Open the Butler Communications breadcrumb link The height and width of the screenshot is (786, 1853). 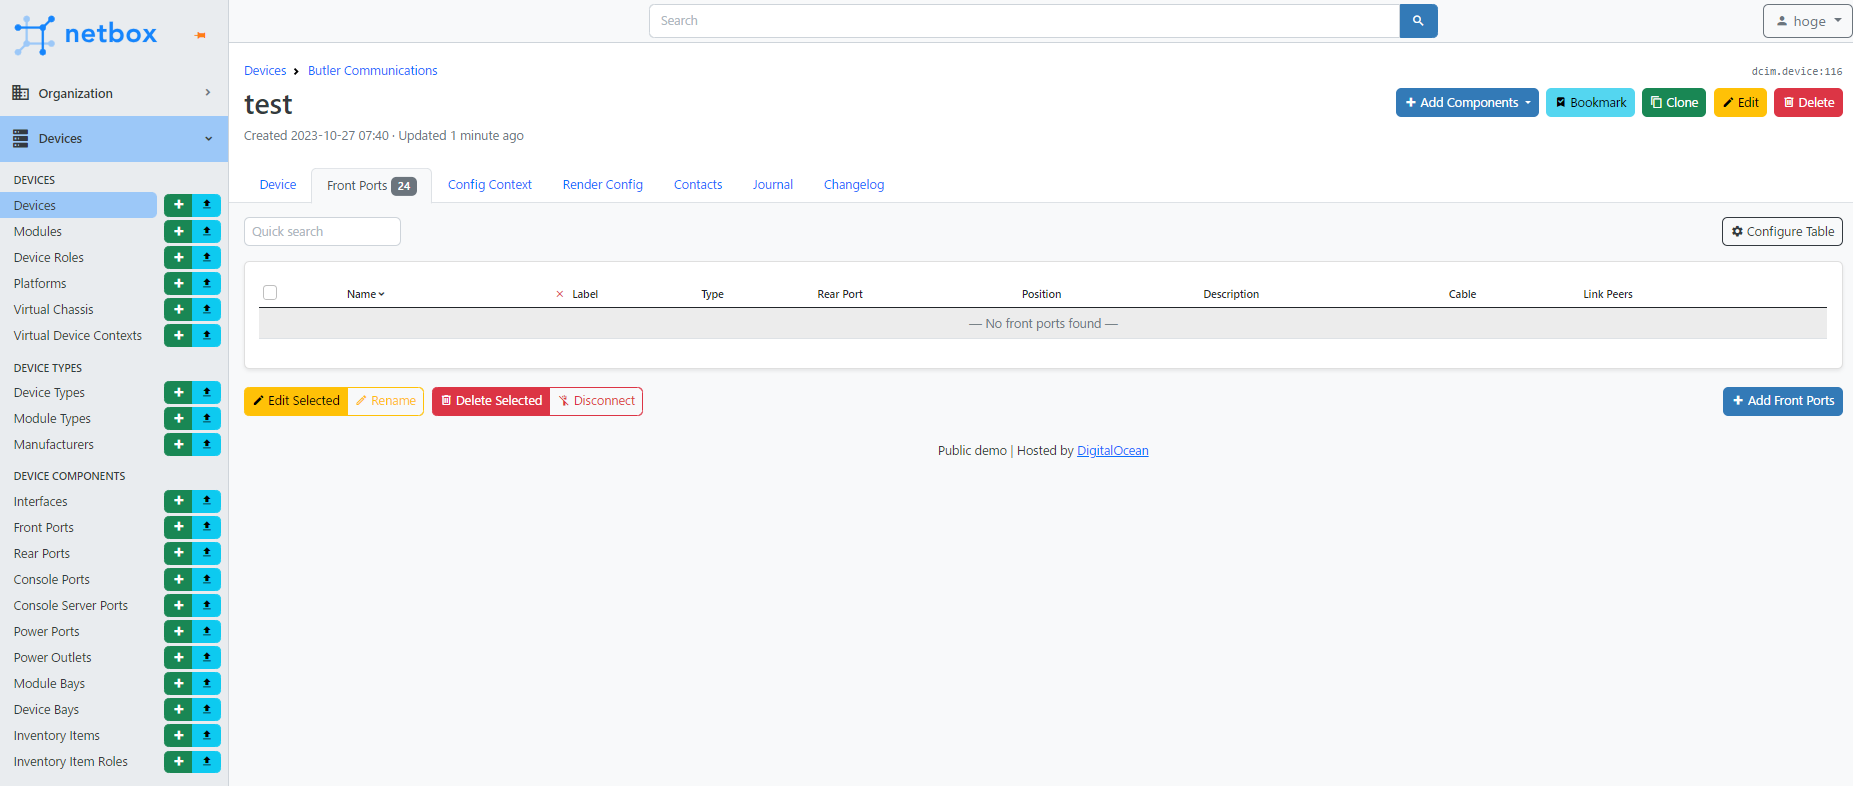pos(372,71)
